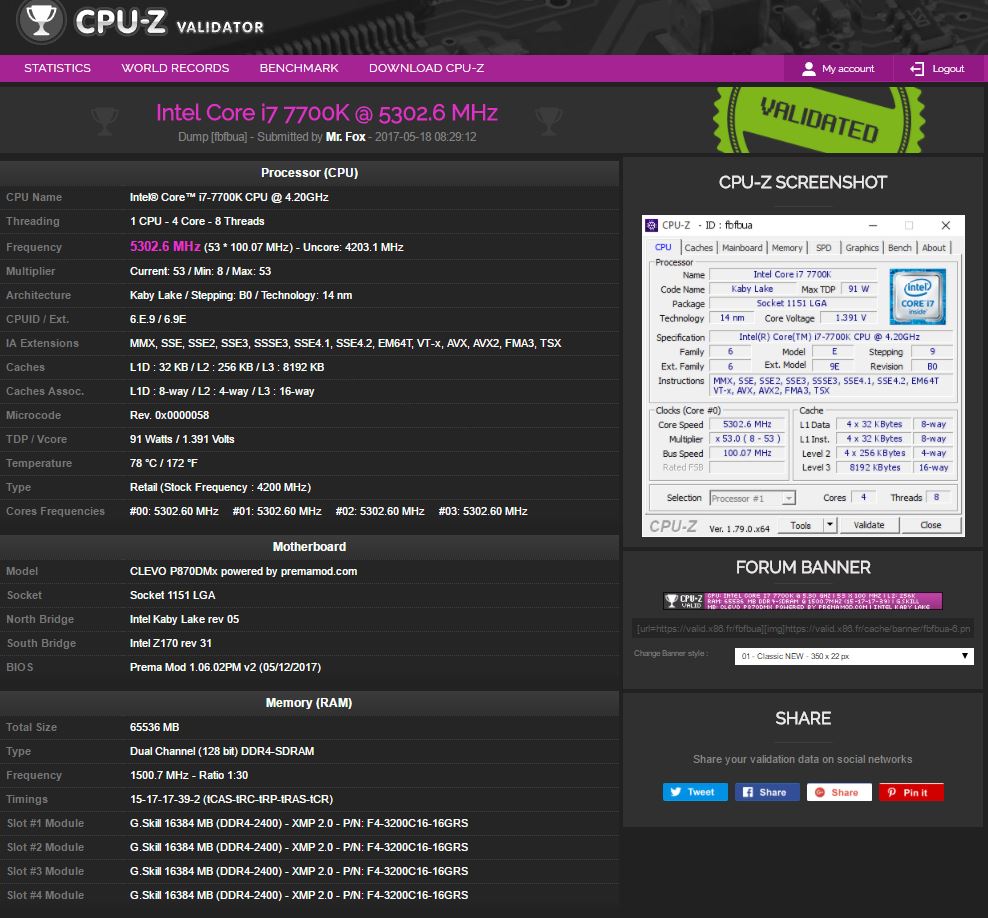The image size is (988, 918).
Task: Click the Intel Core i7 badge image
Action: point(917,296)
